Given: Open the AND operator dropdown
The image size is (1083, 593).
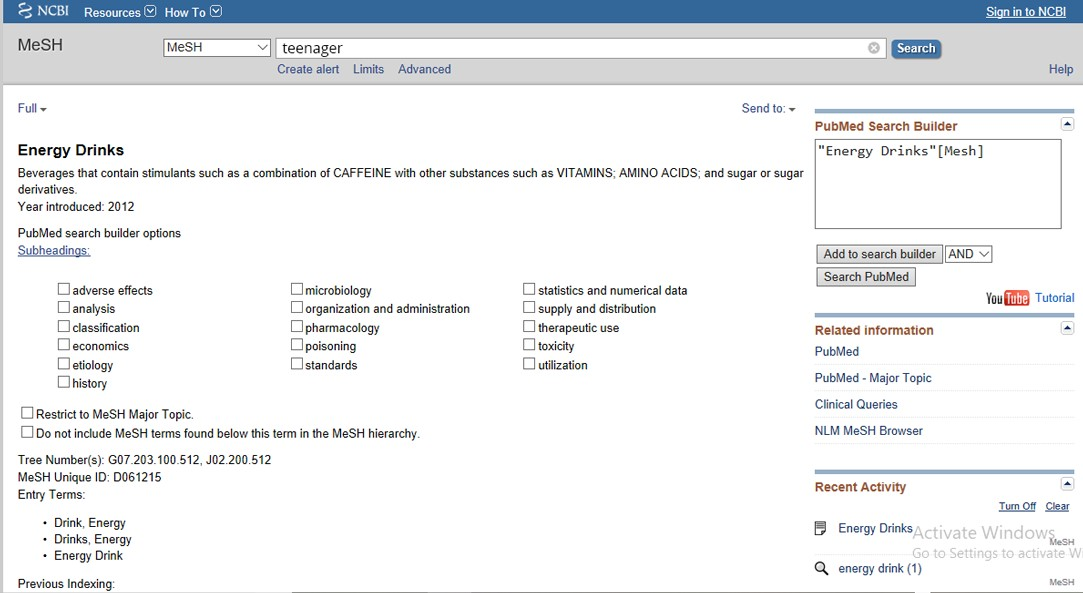Looking at the screenshot, I should (x=968, y=254).
